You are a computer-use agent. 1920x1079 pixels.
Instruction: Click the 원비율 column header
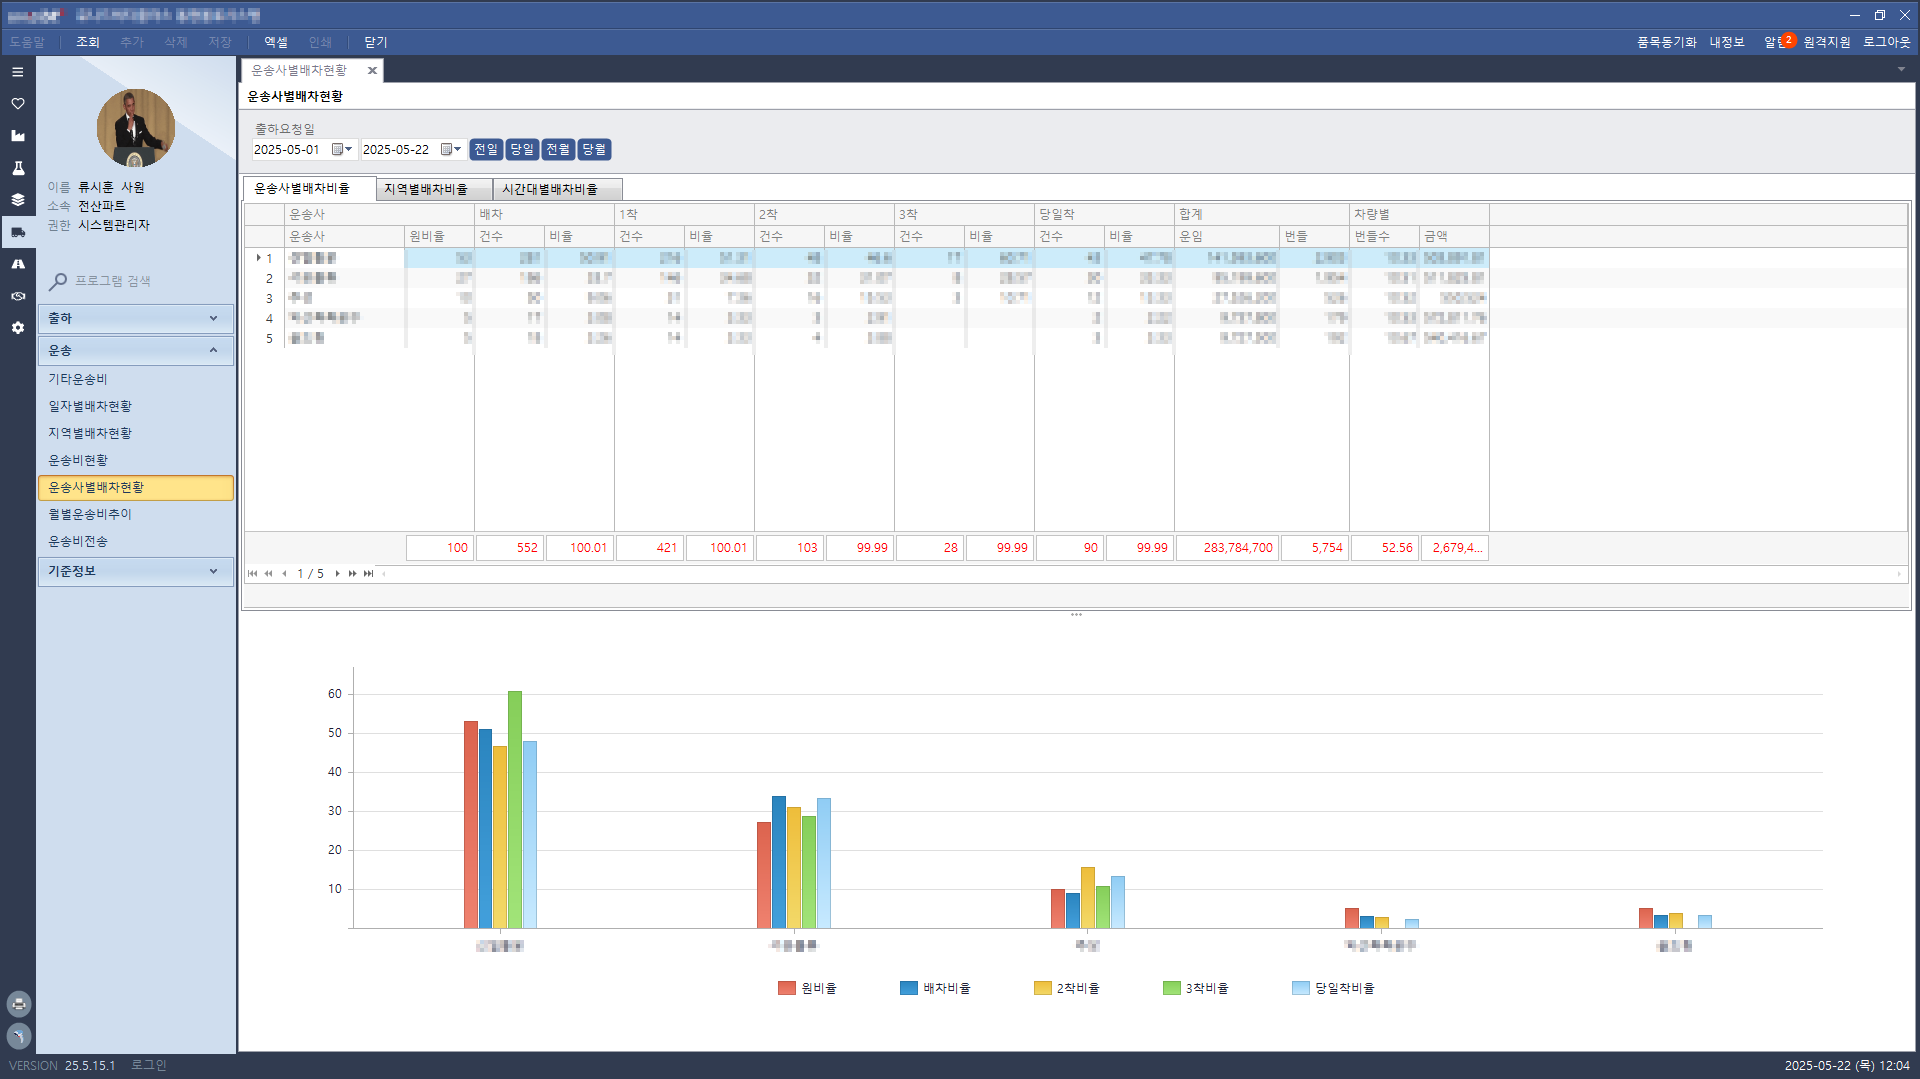tap(440, 237)
